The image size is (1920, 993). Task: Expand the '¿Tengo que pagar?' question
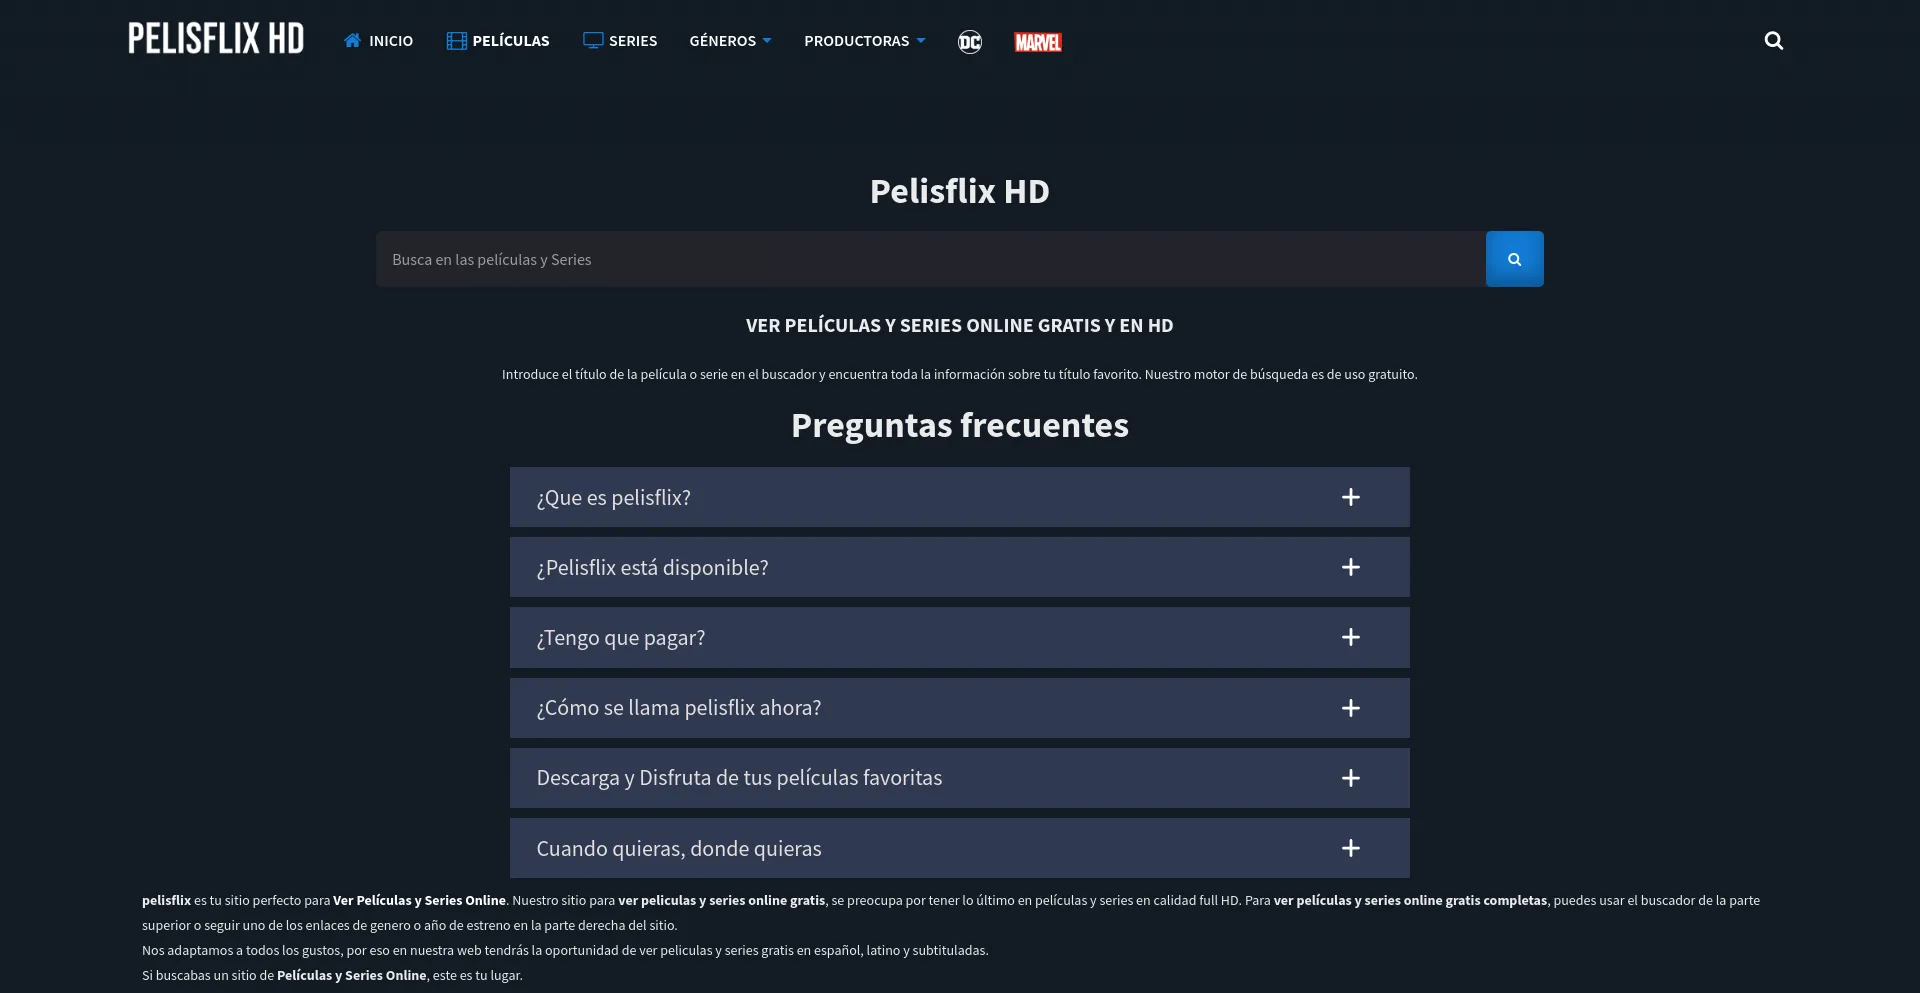point(960,637)
